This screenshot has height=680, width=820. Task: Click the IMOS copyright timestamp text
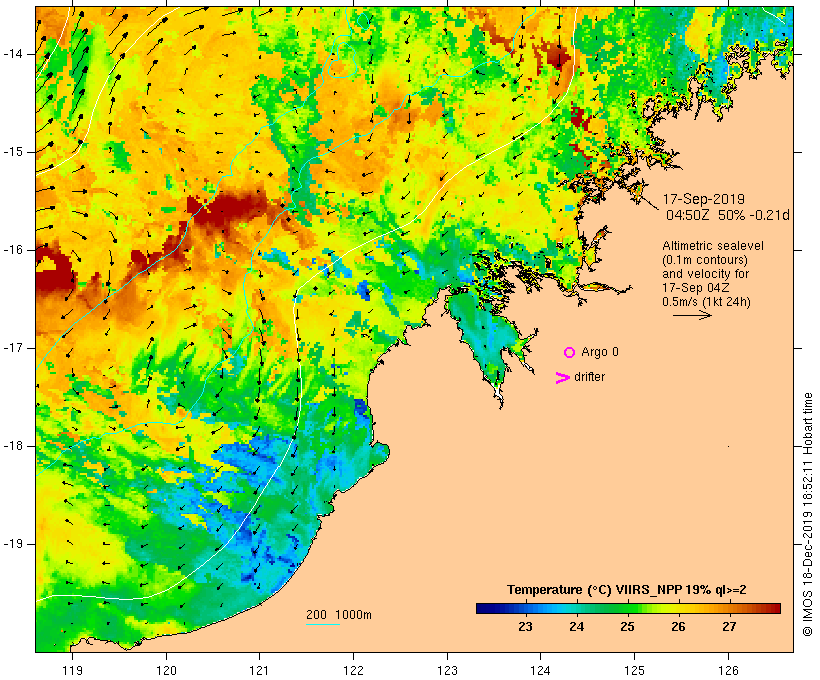coord(807,515)
